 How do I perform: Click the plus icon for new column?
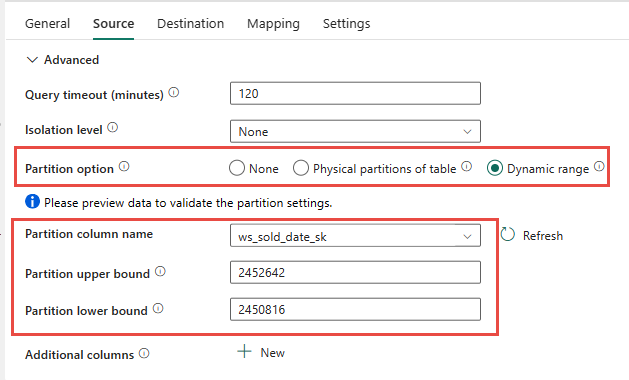coord(244,352)
